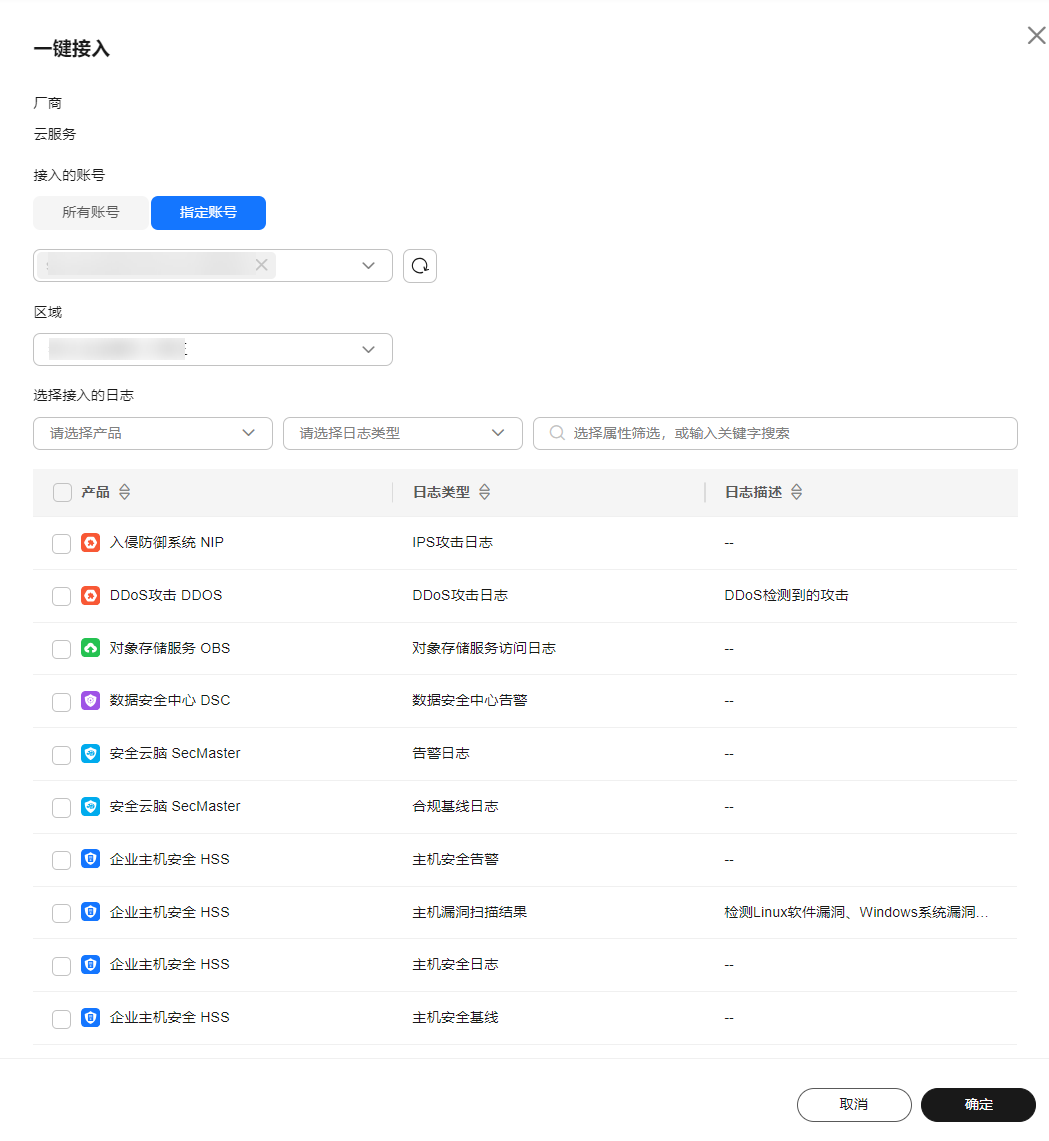The image size is (1049, 1141).
Task: Click the 主机安全日志 cell
Action: pyautogui.click(x=455, y=964)
